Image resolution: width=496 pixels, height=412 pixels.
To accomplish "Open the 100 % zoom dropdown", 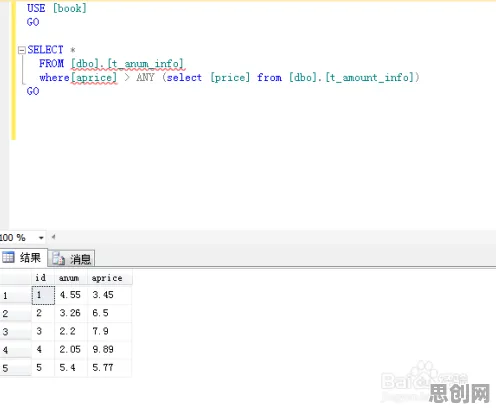I will tap(41, 238).
